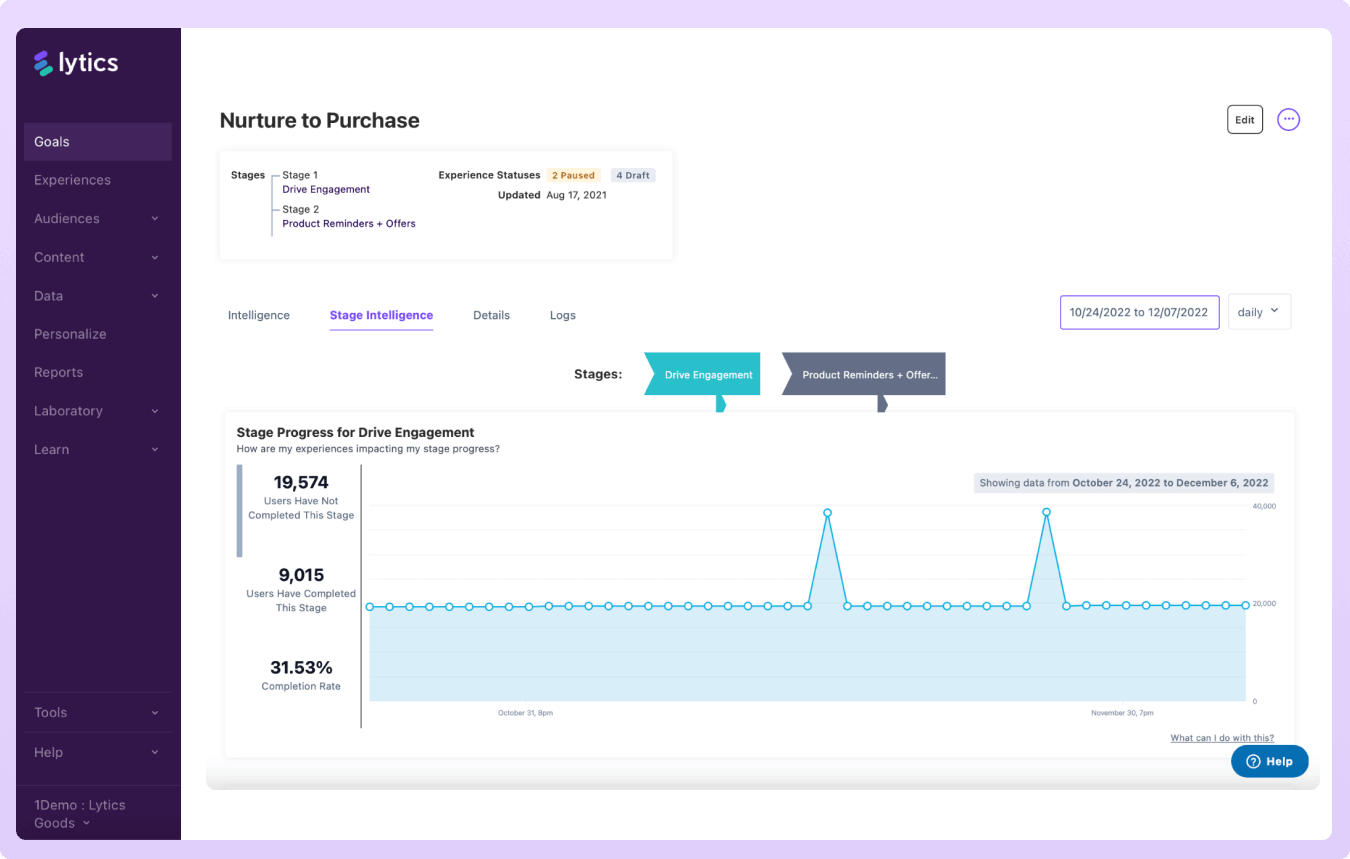1350x859 pixels.
Task: Switch to the Intelligence tab
Action: 258,315
